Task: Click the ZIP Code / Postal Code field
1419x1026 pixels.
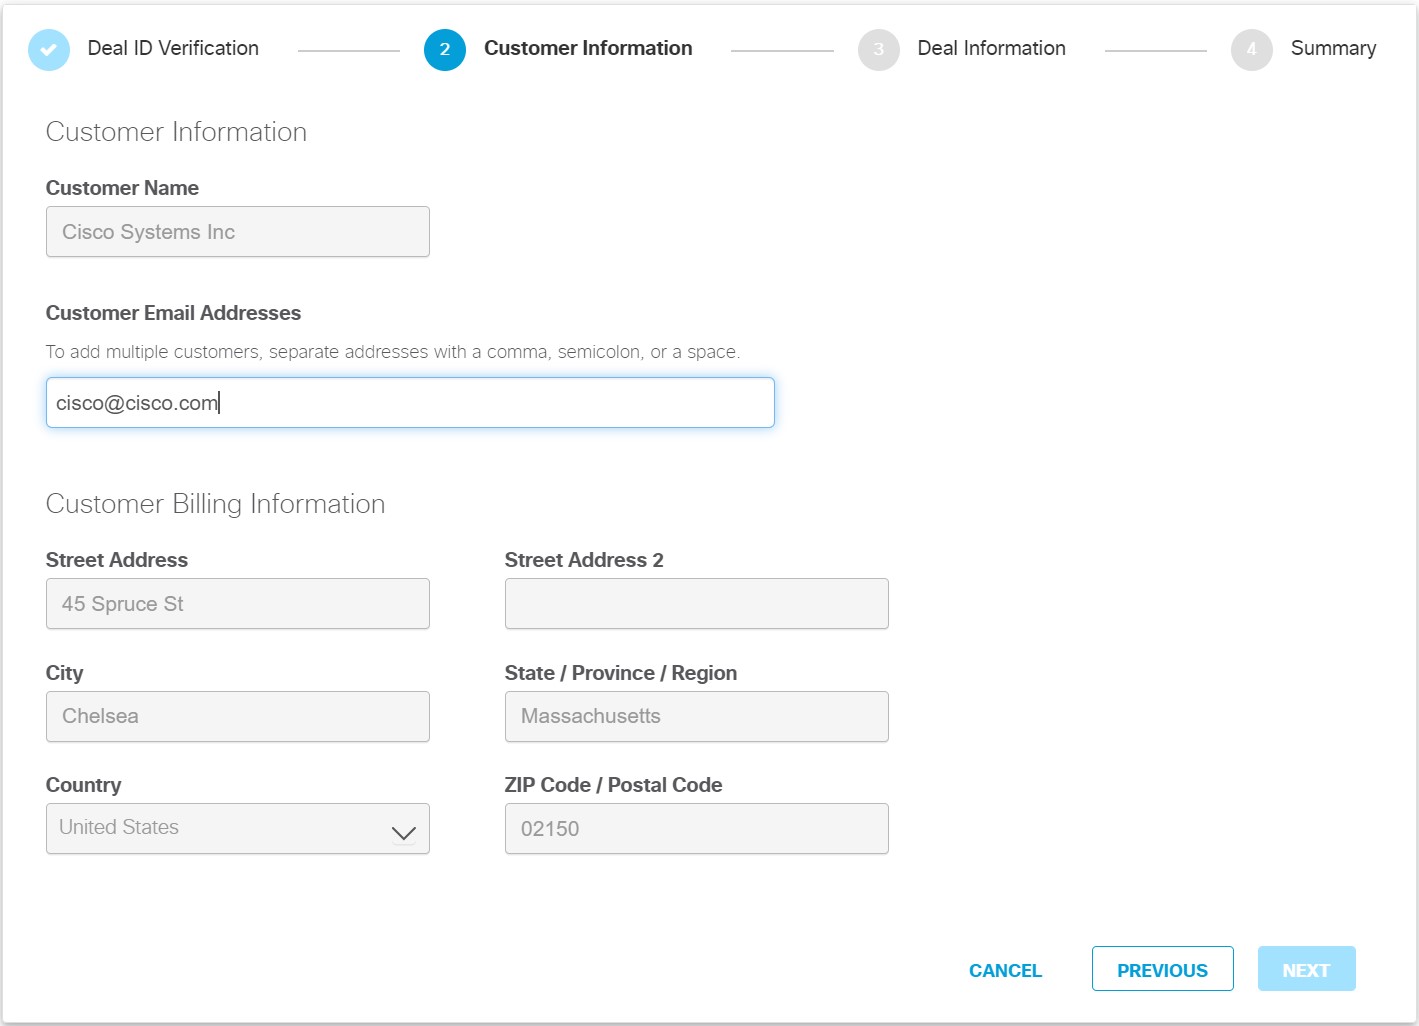Action: click(x=696, y=829)
